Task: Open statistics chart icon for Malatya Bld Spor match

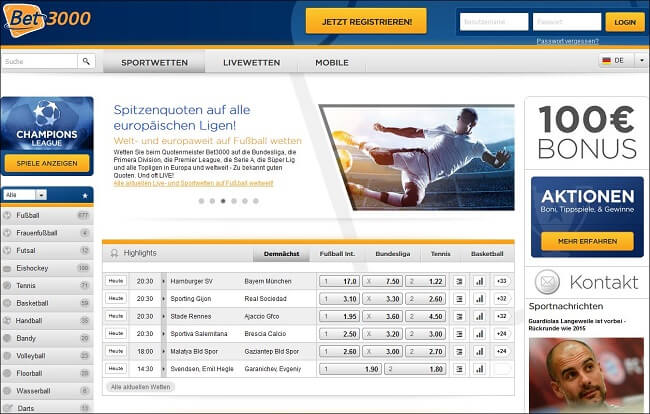Action: [480, 351]
